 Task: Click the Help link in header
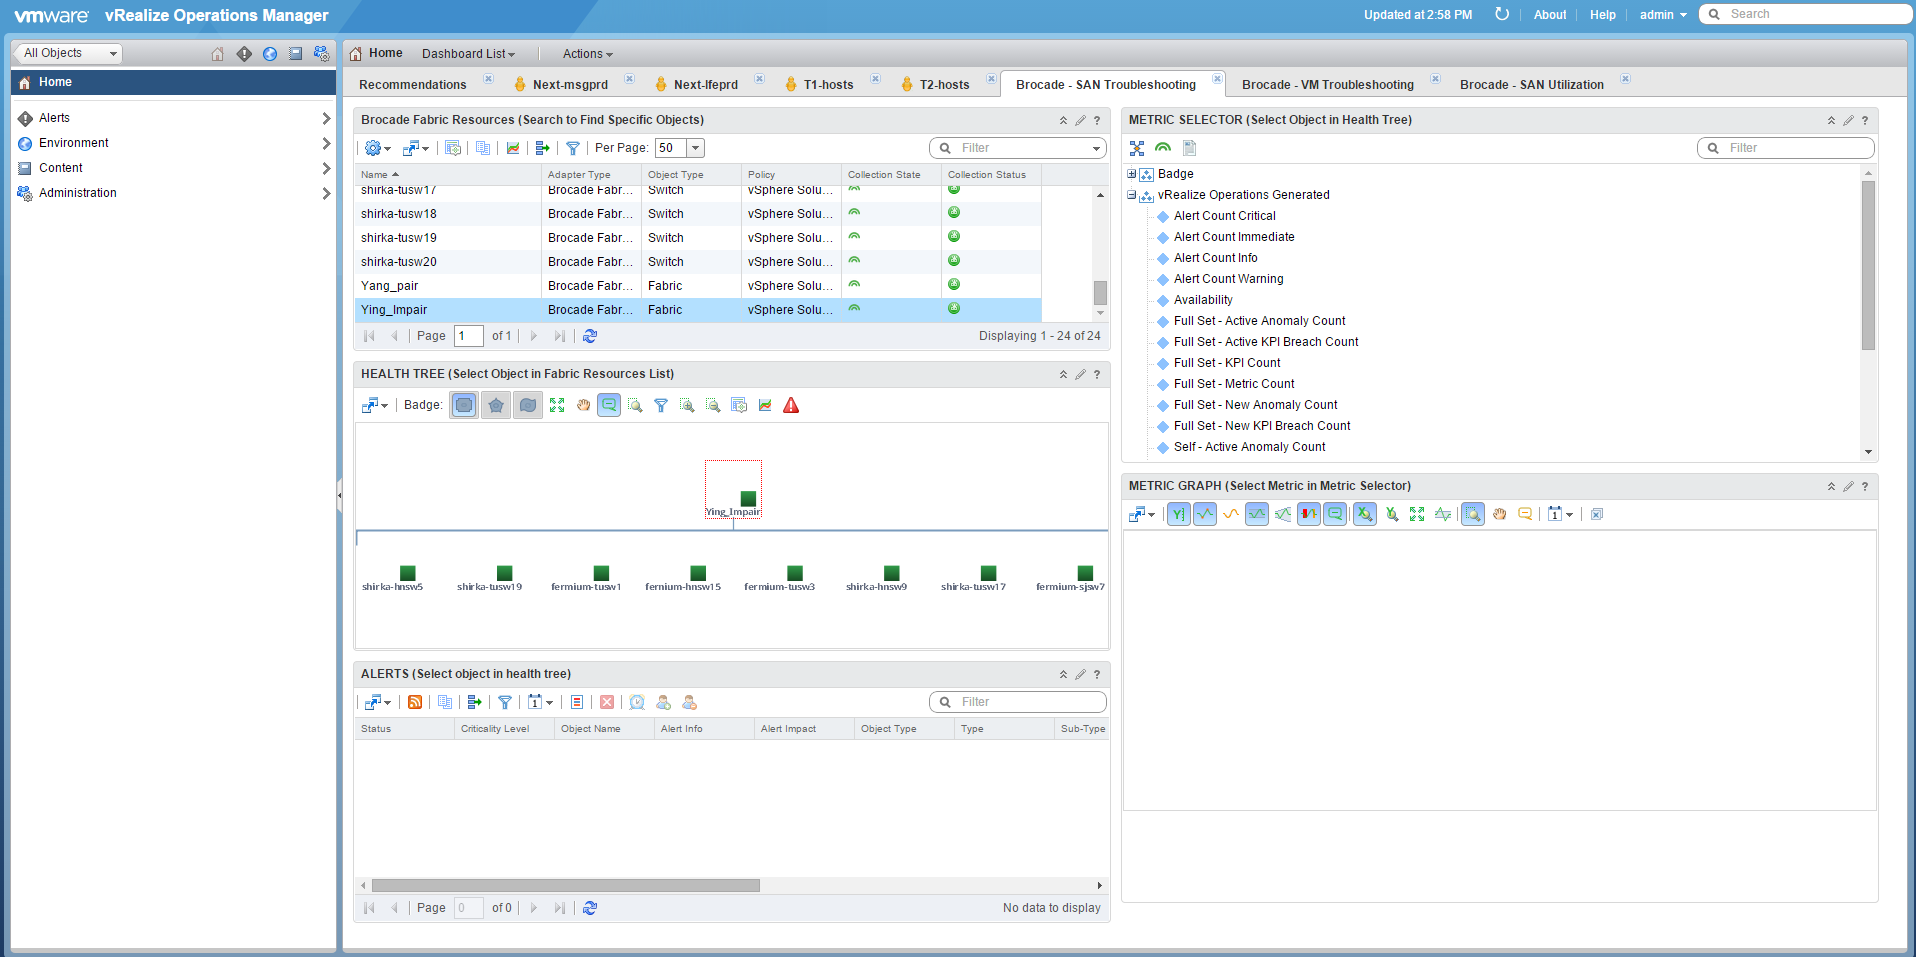pos(1602,15)
